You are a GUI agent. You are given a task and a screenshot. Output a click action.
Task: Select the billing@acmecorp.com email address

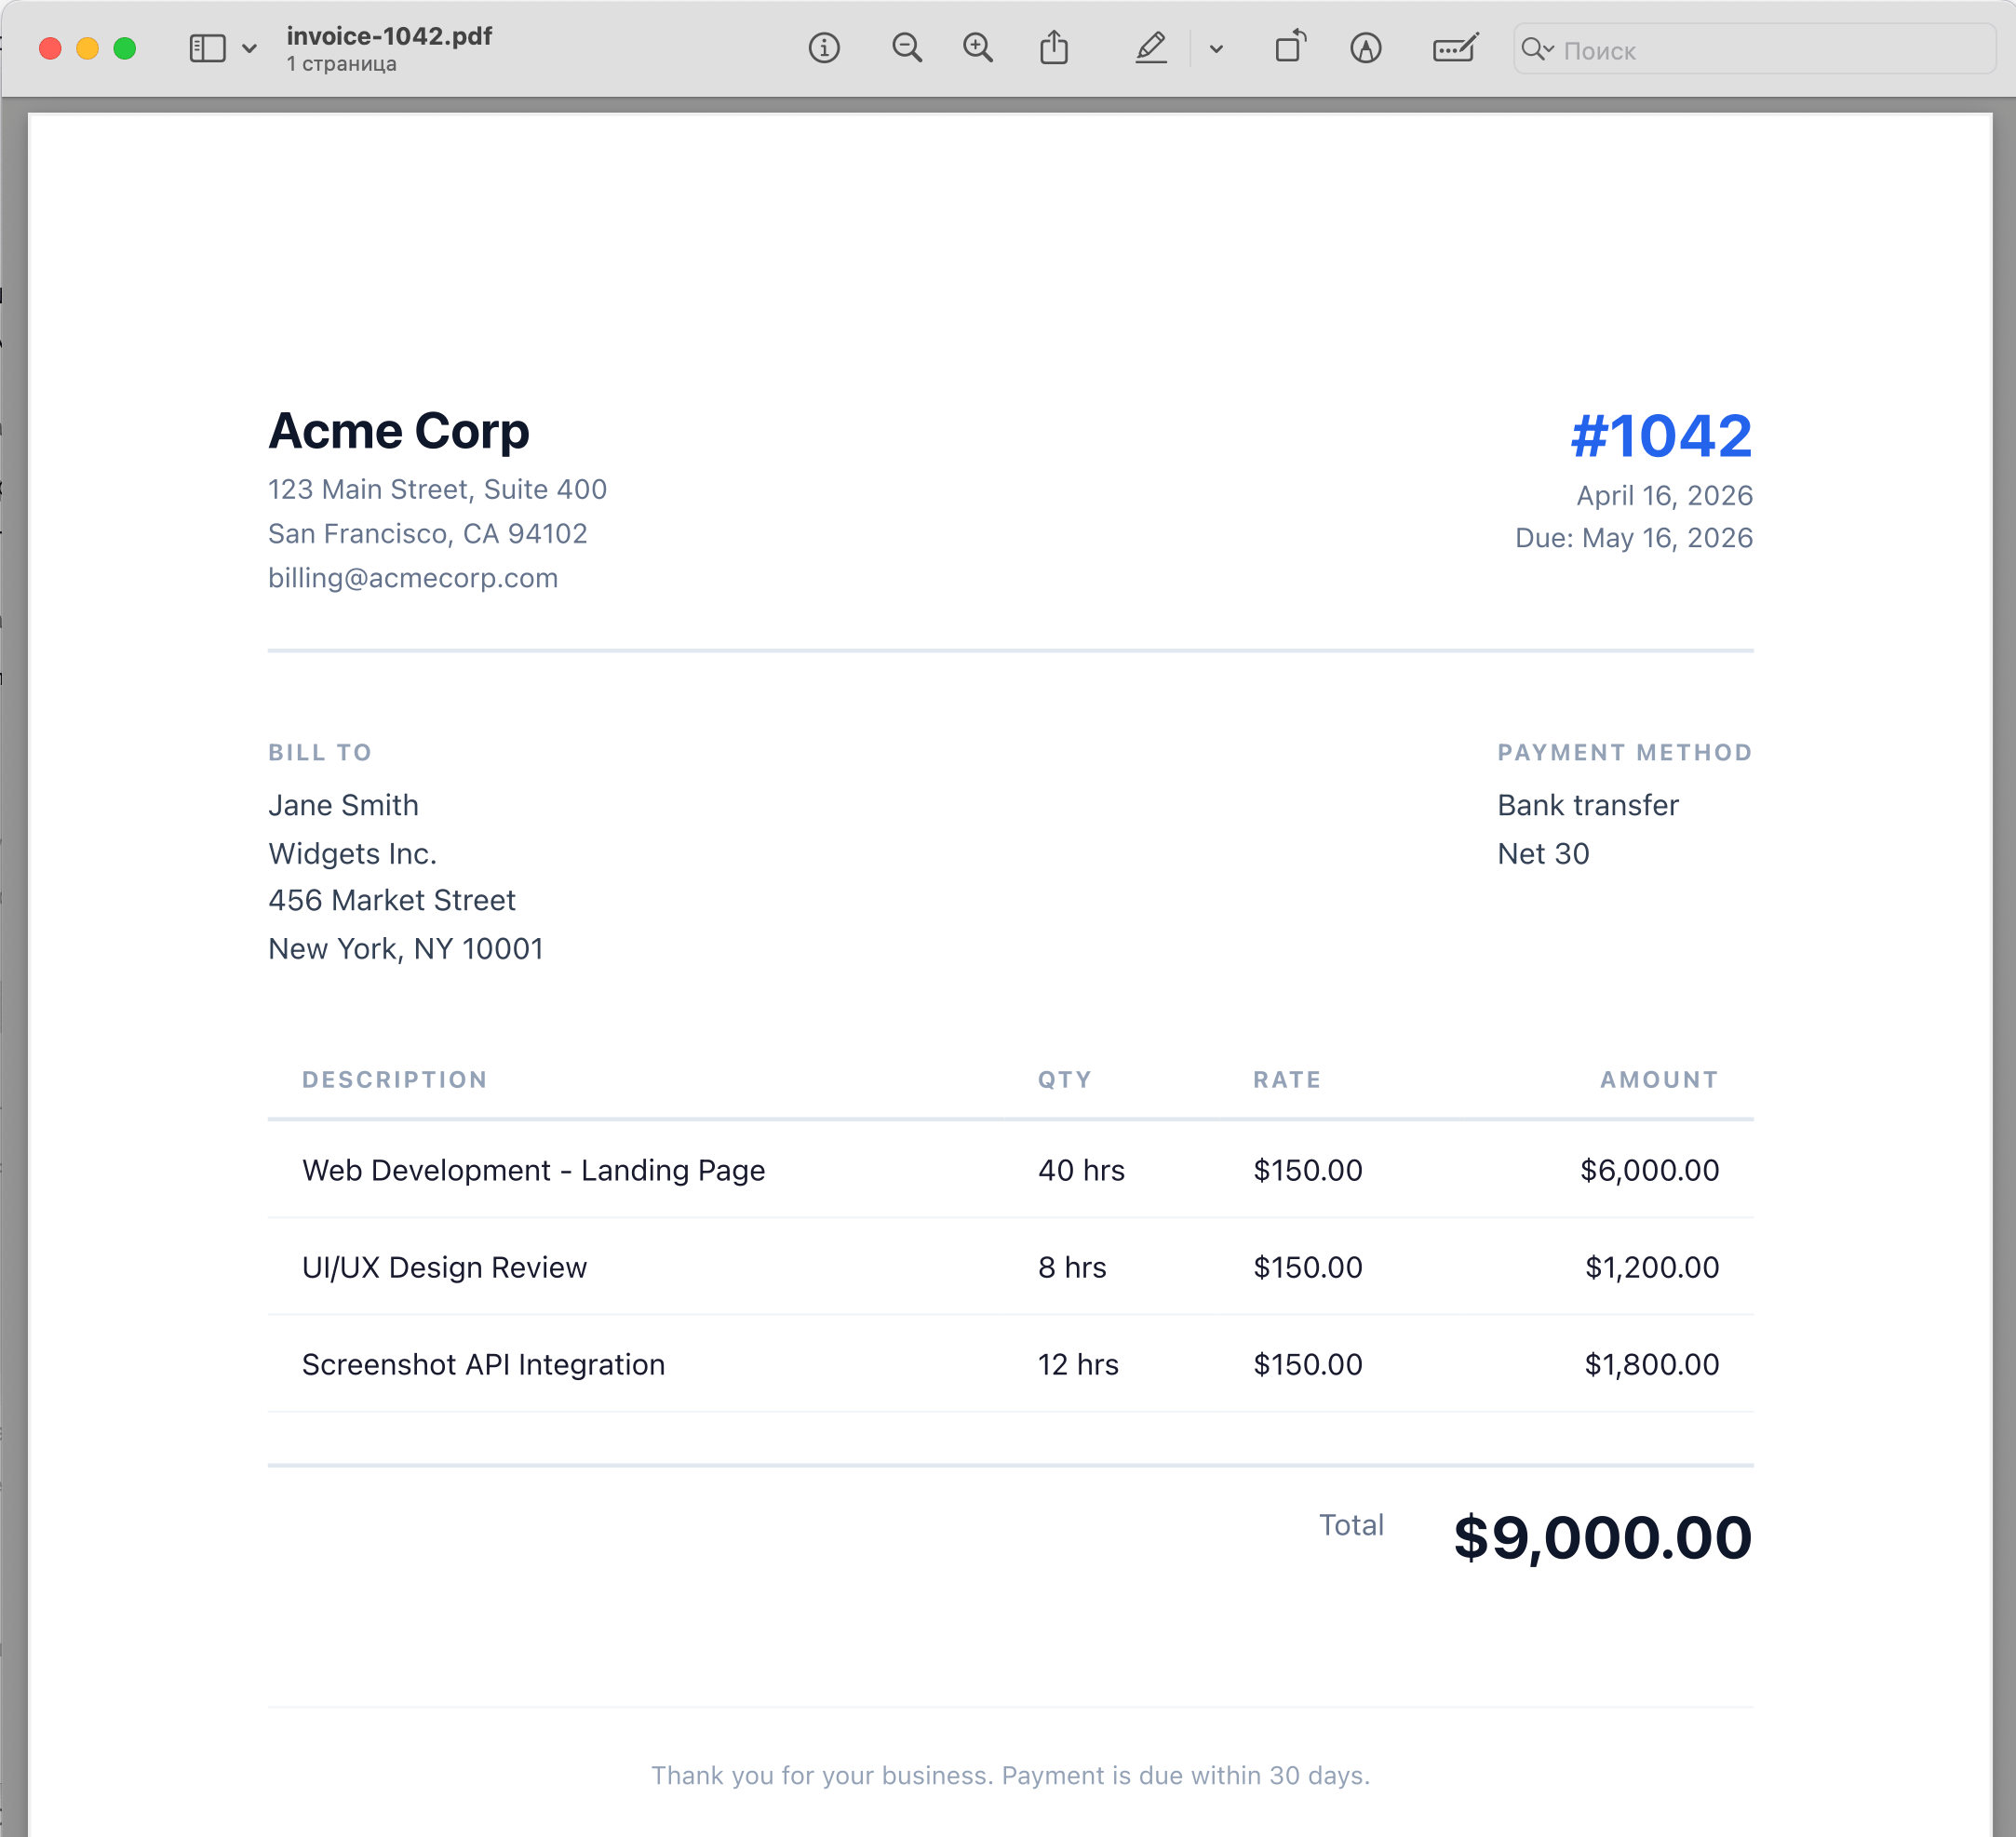[x=412, y=578]
